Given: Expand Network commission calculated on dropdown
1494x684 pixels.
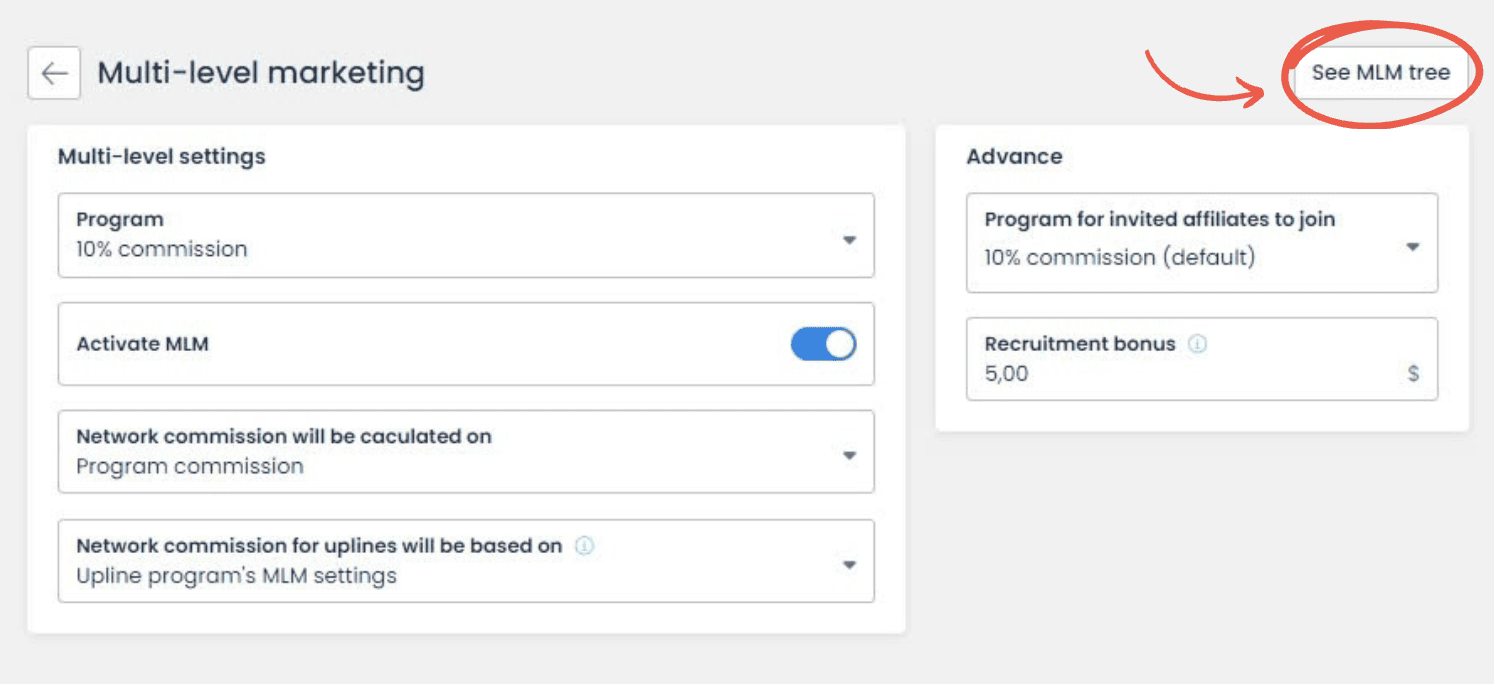Looking at the screenshot, I should (x=466, y=451).
